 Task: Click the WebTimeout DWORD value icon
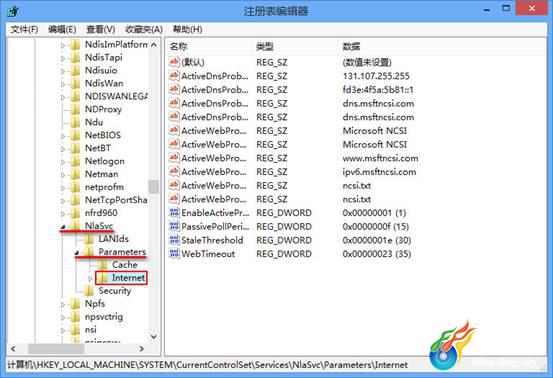click(174, 254)
